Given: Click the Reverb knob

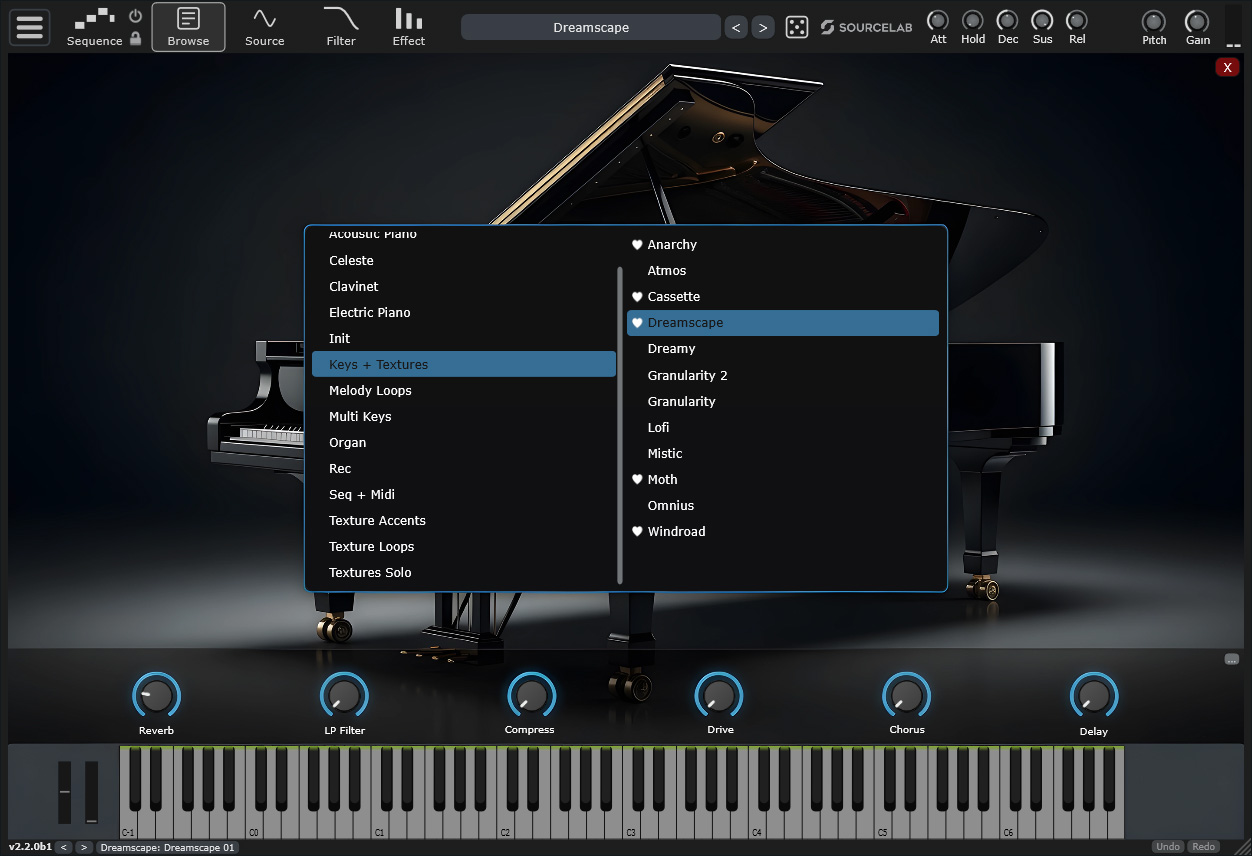Looking at the screenshot, I should click(x=156, y=695).
